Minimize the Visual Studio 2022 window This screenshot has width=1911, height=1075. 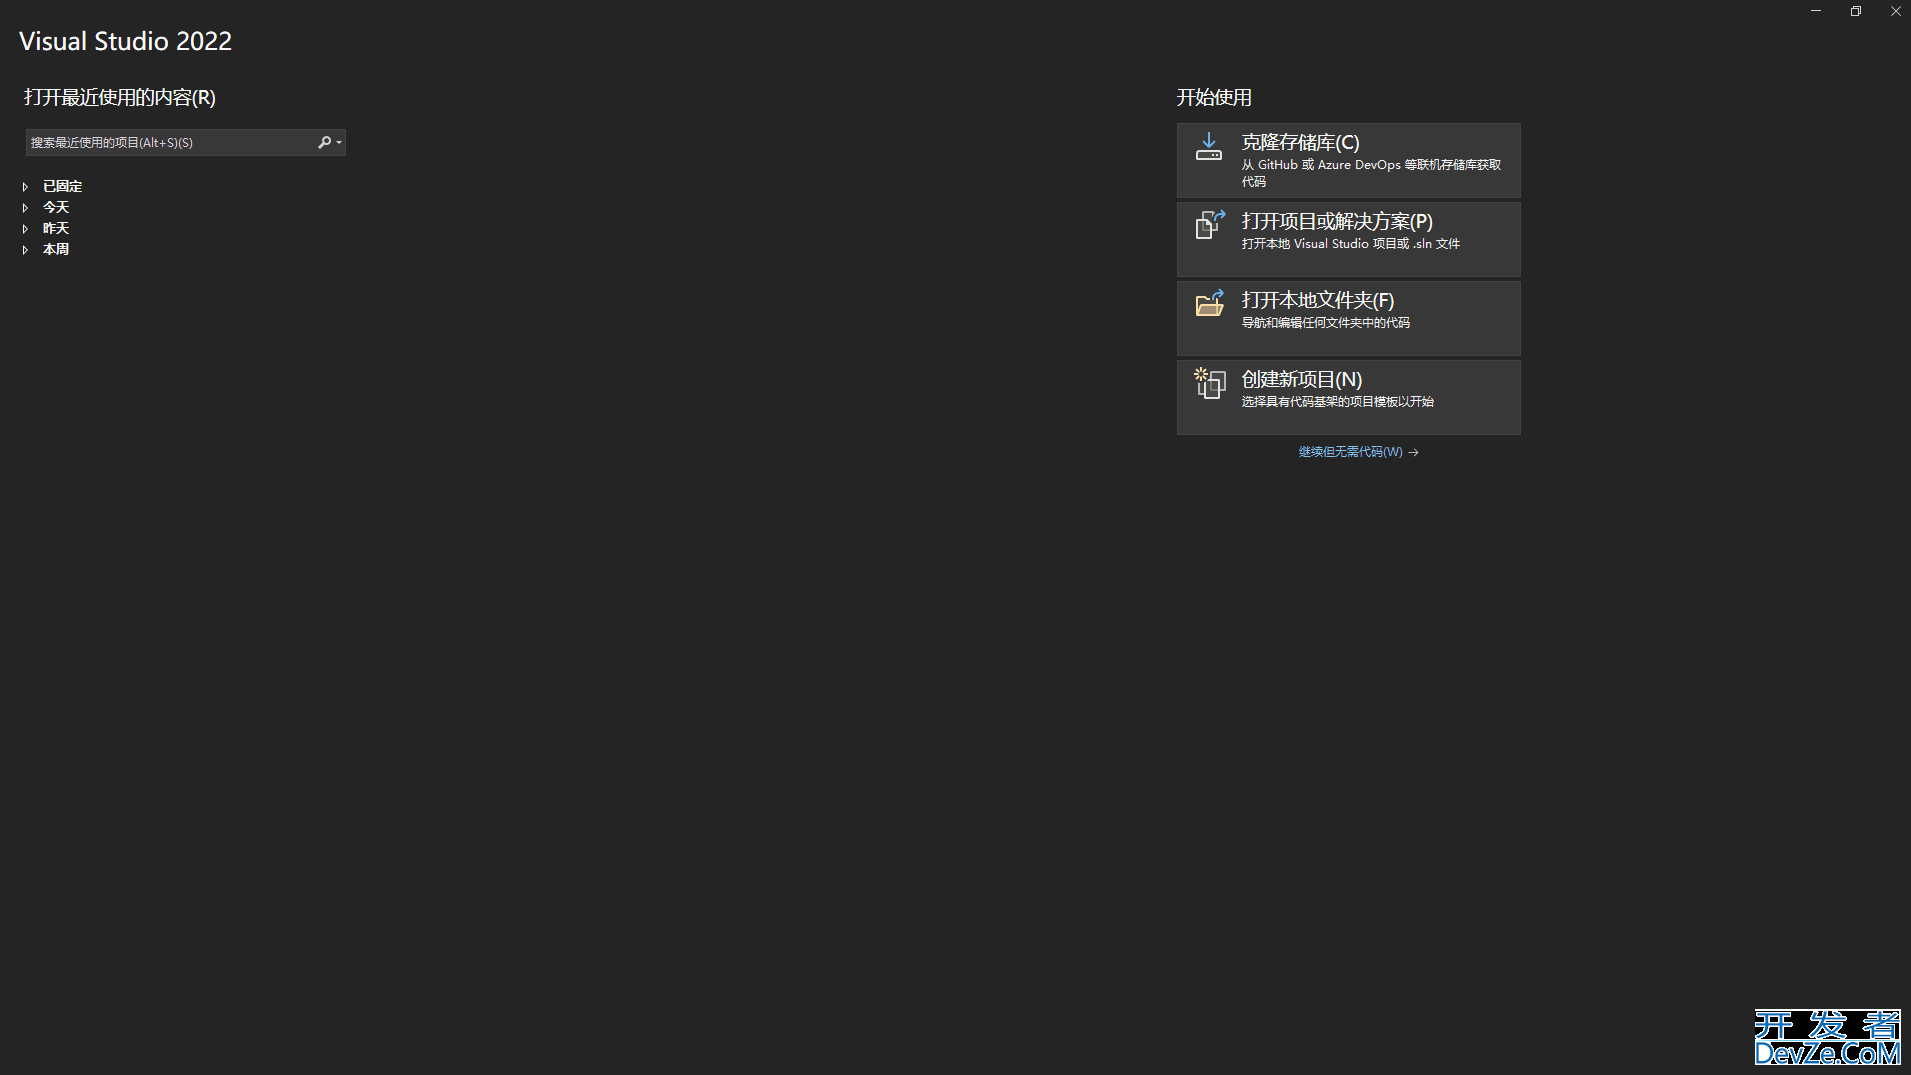click(1816, 11)
